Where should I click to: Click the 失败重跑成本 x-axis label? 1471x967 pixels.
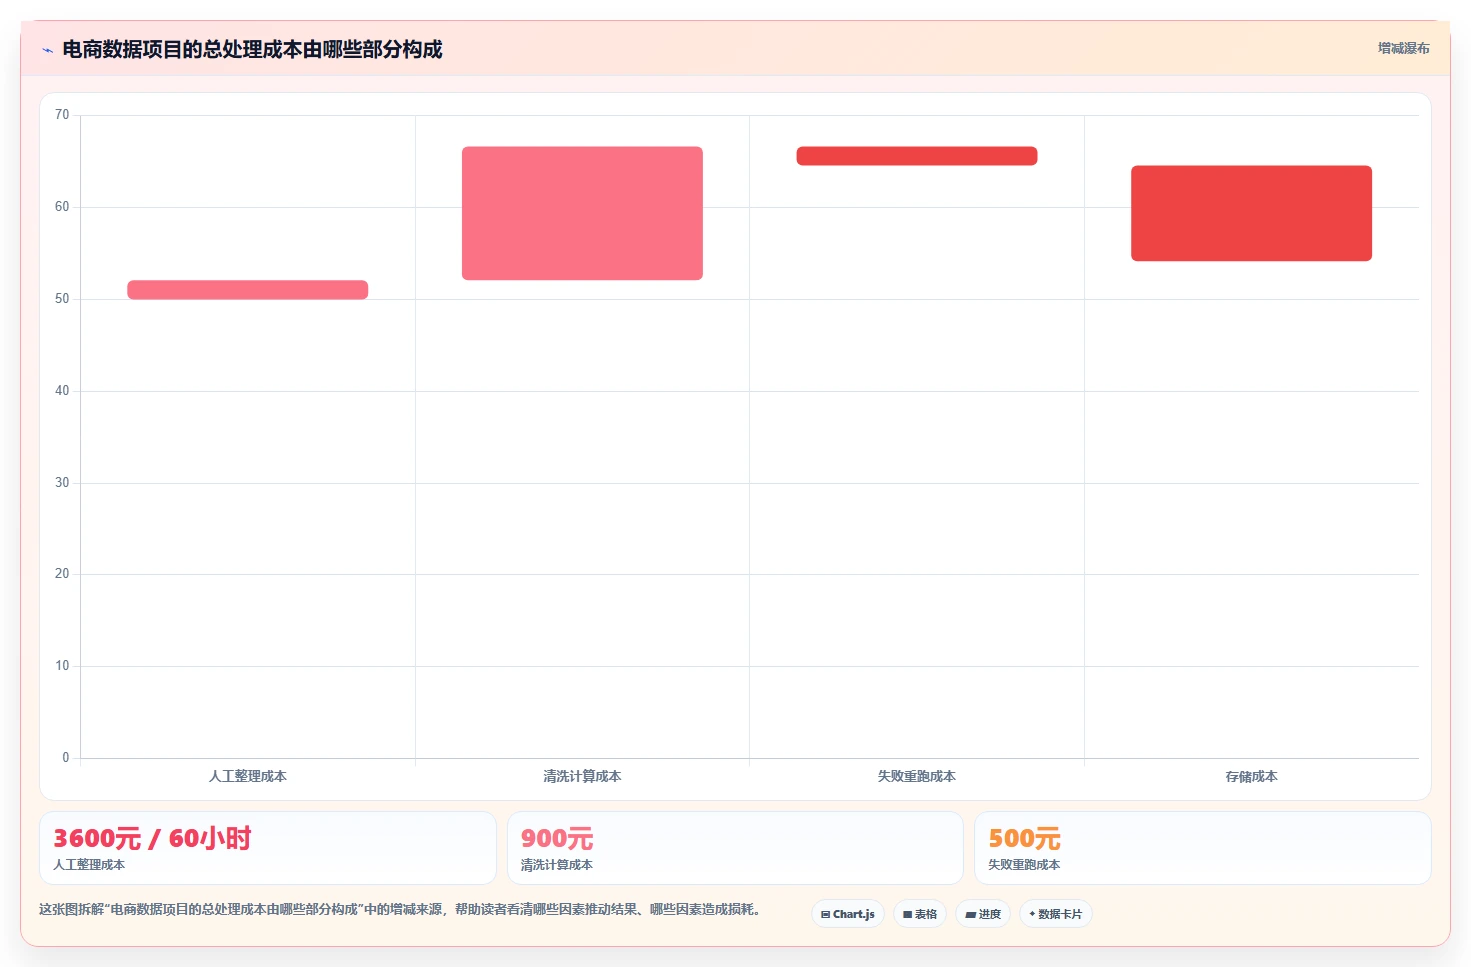(917, 776)
